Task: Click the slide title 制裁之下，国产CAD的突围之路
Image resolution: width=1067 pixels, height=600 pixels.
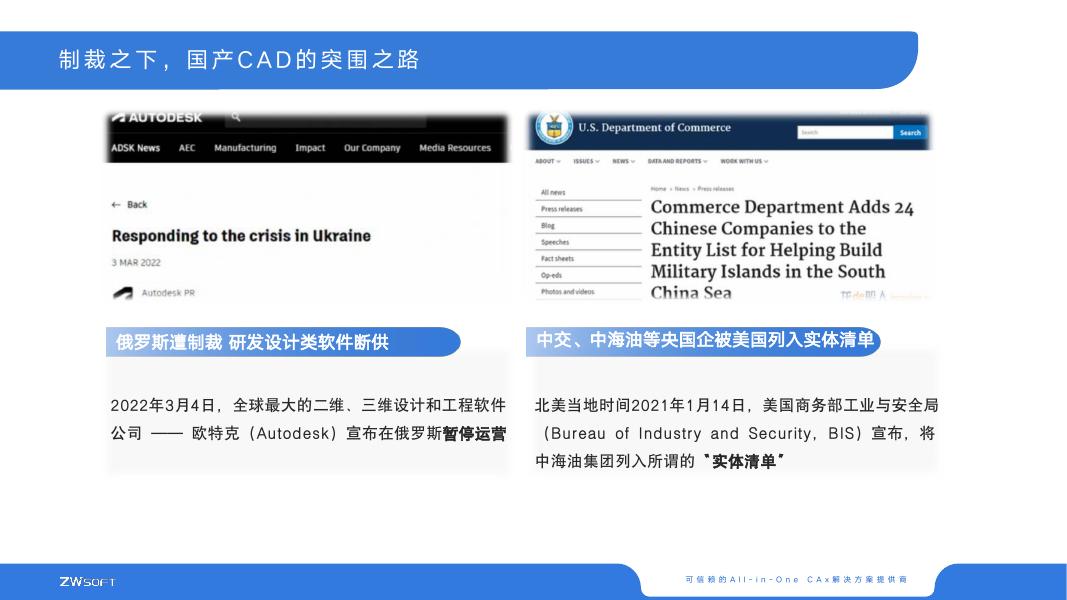Action: coord(239,60)
